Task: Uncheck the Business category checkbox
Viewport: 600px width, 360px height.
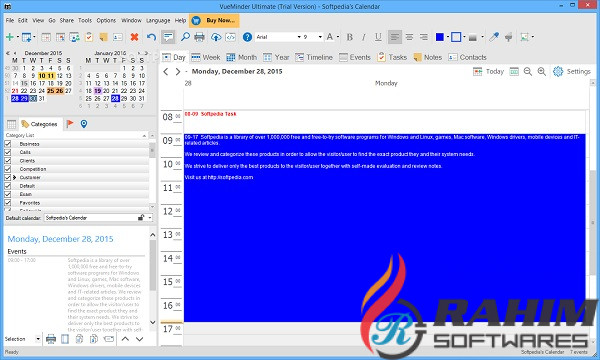Action: (8, 143)
